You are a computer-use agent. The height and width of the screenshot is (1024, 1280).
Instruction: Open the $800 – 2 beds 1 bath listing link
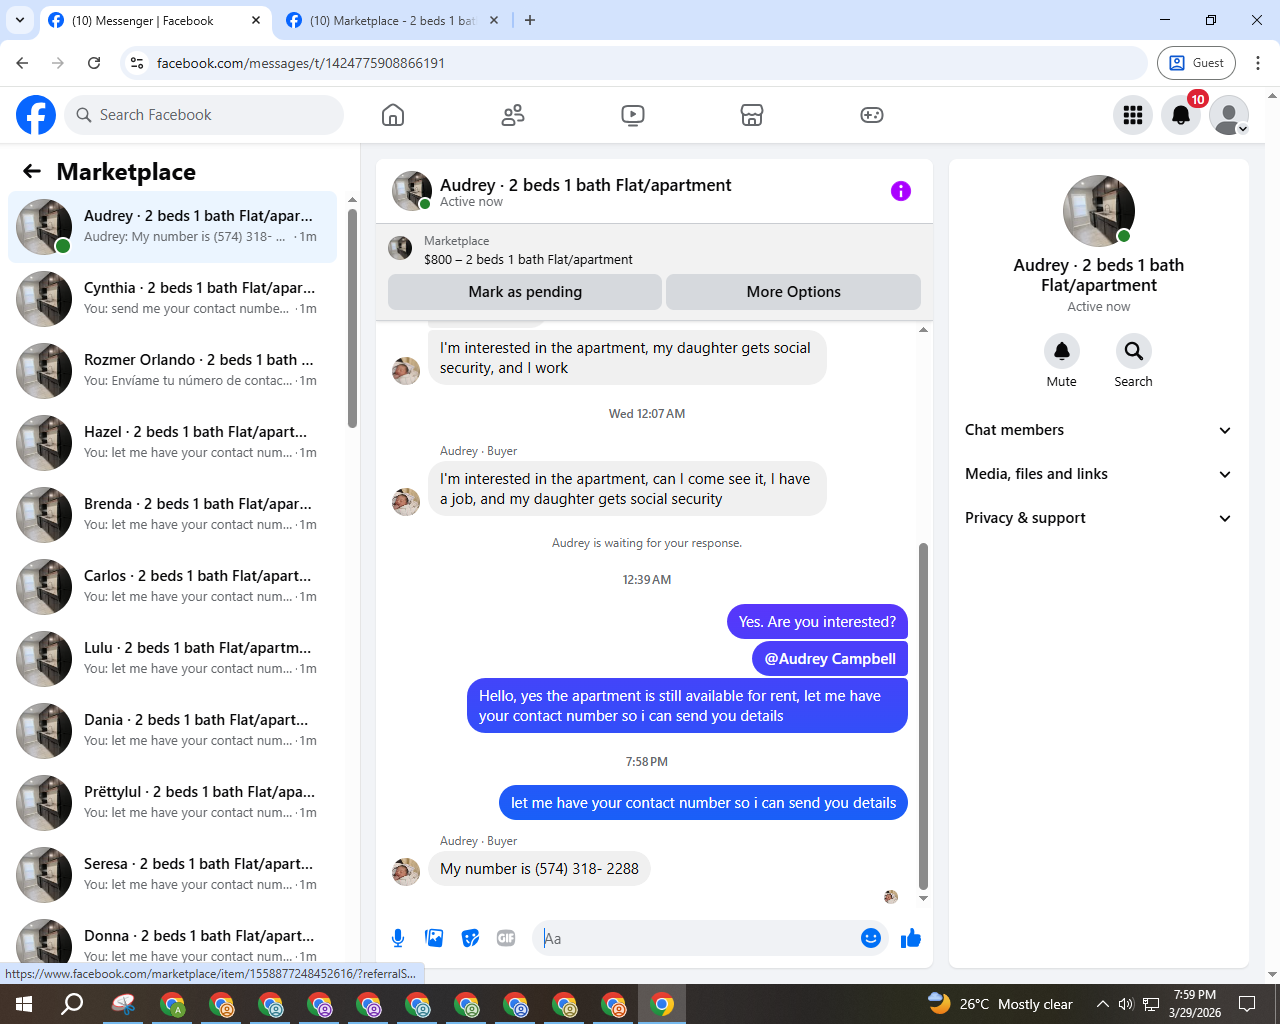click(528, 259)
